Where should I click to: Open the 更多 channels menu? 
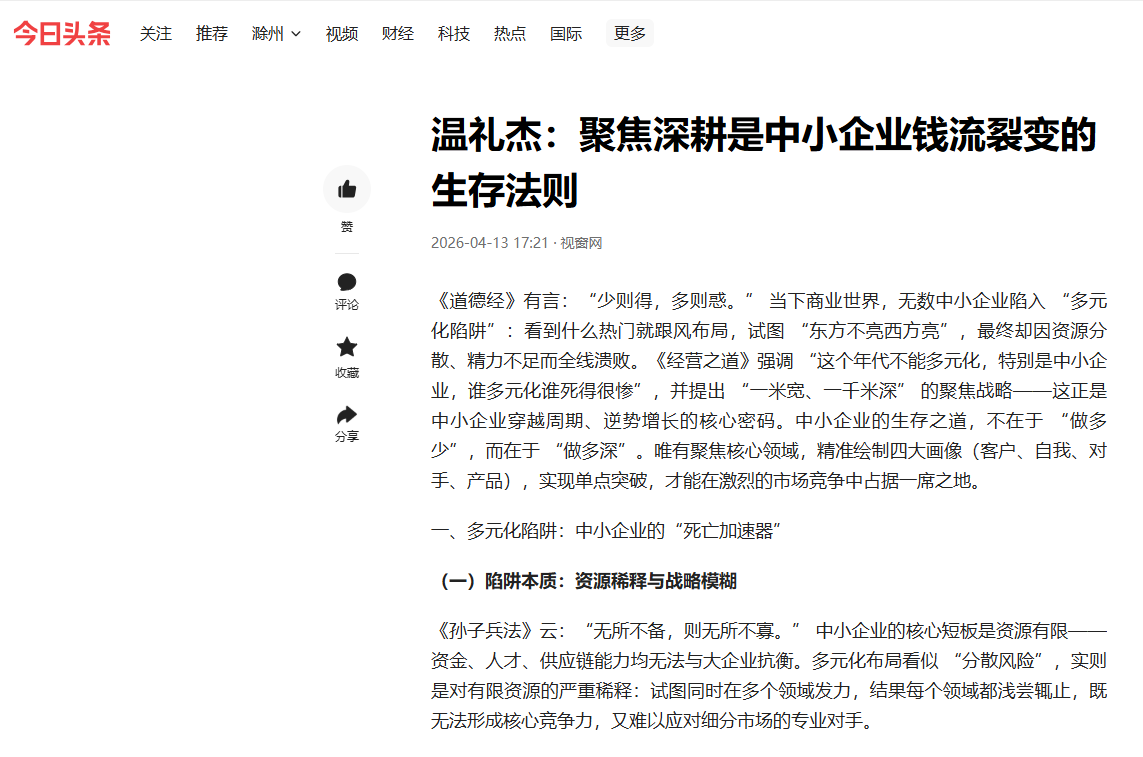tap(629, 32)
